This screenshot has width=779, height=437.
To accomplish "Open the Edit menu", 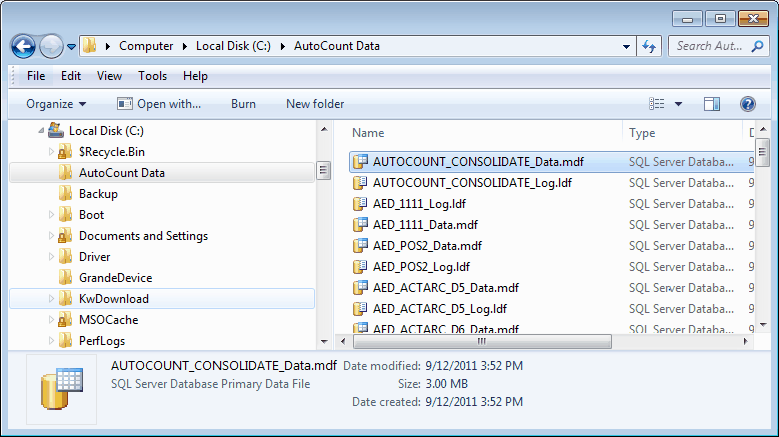I will [71, 76].
